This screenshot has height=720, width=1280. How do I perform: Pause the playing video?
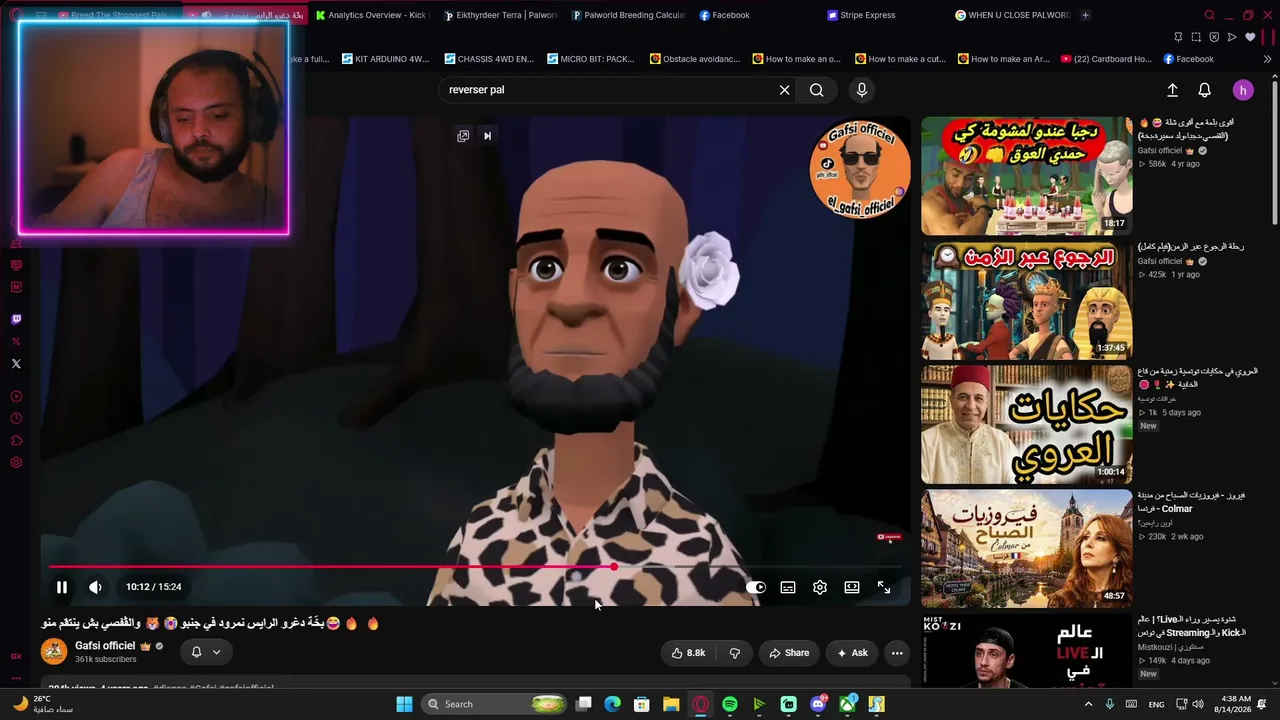(61, 588)
